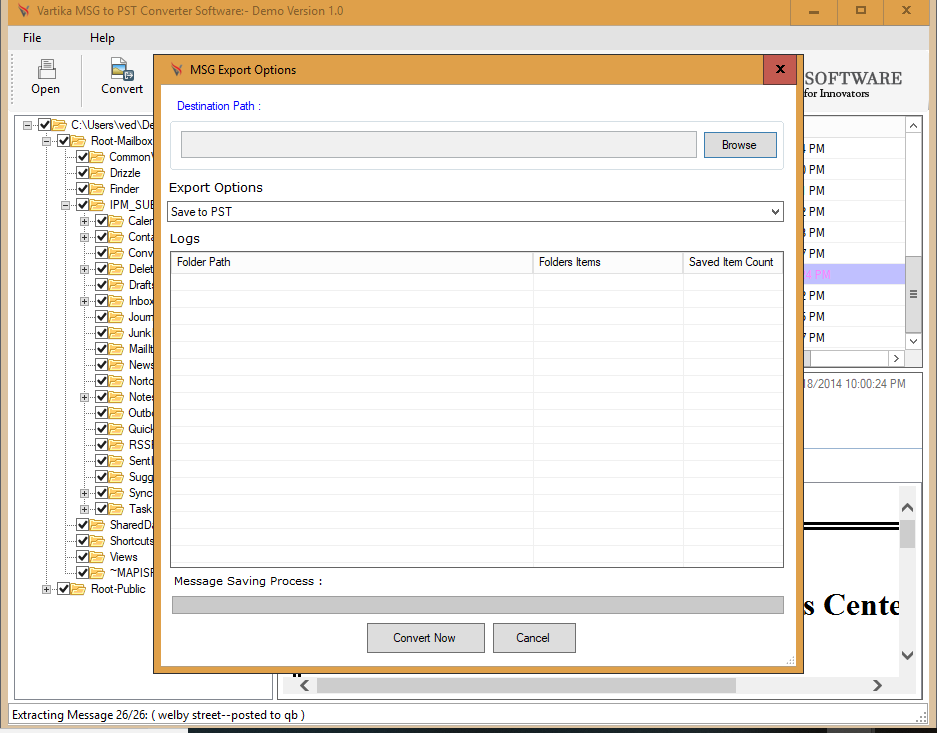The height and width of the screenshot is (733, 937).
Task: Expand the Task folder node
Action: tap(85, 510)
